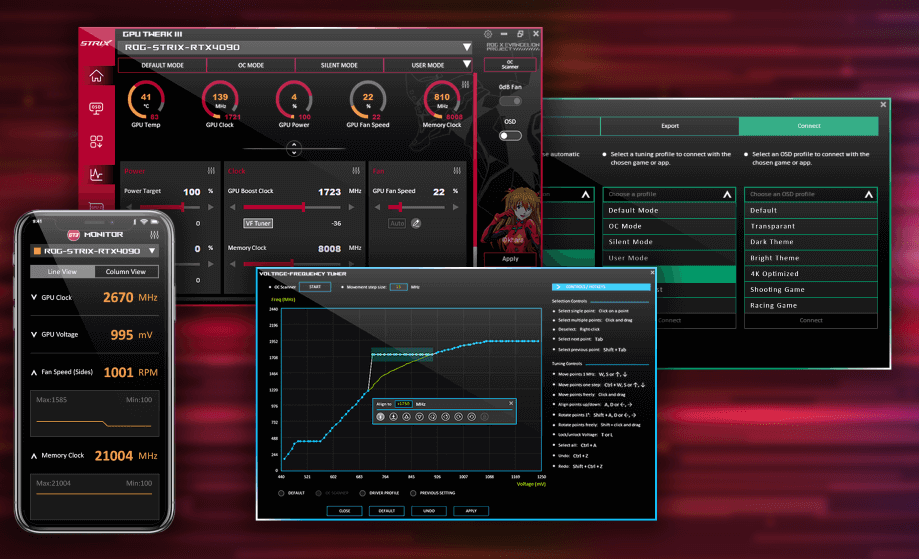The height and width of the screenshot is (559, 919).
Task: Open utilities download icon in GPU Tweak sidebar
Action: 96,141
